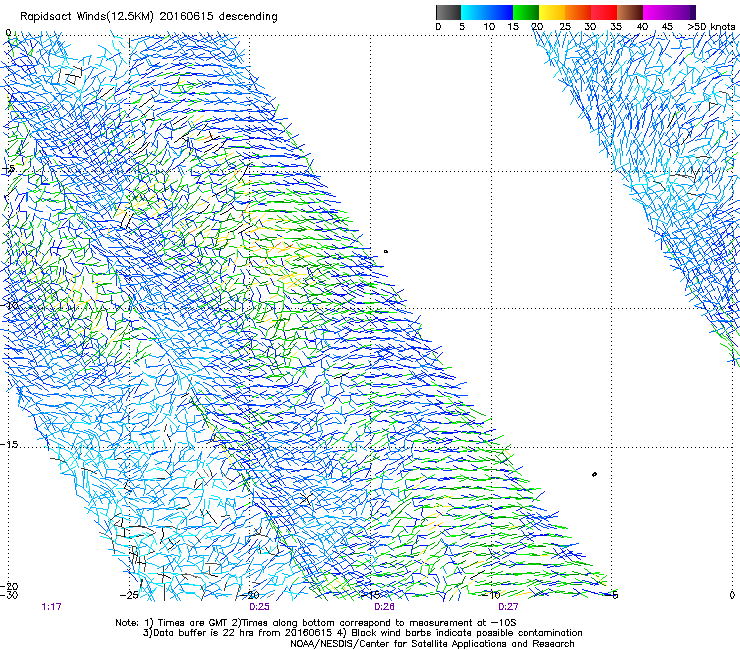740x650 pixels.
Task: Click the small island outline near -15 latitude, -6 longitude
Action: (595, 474)
